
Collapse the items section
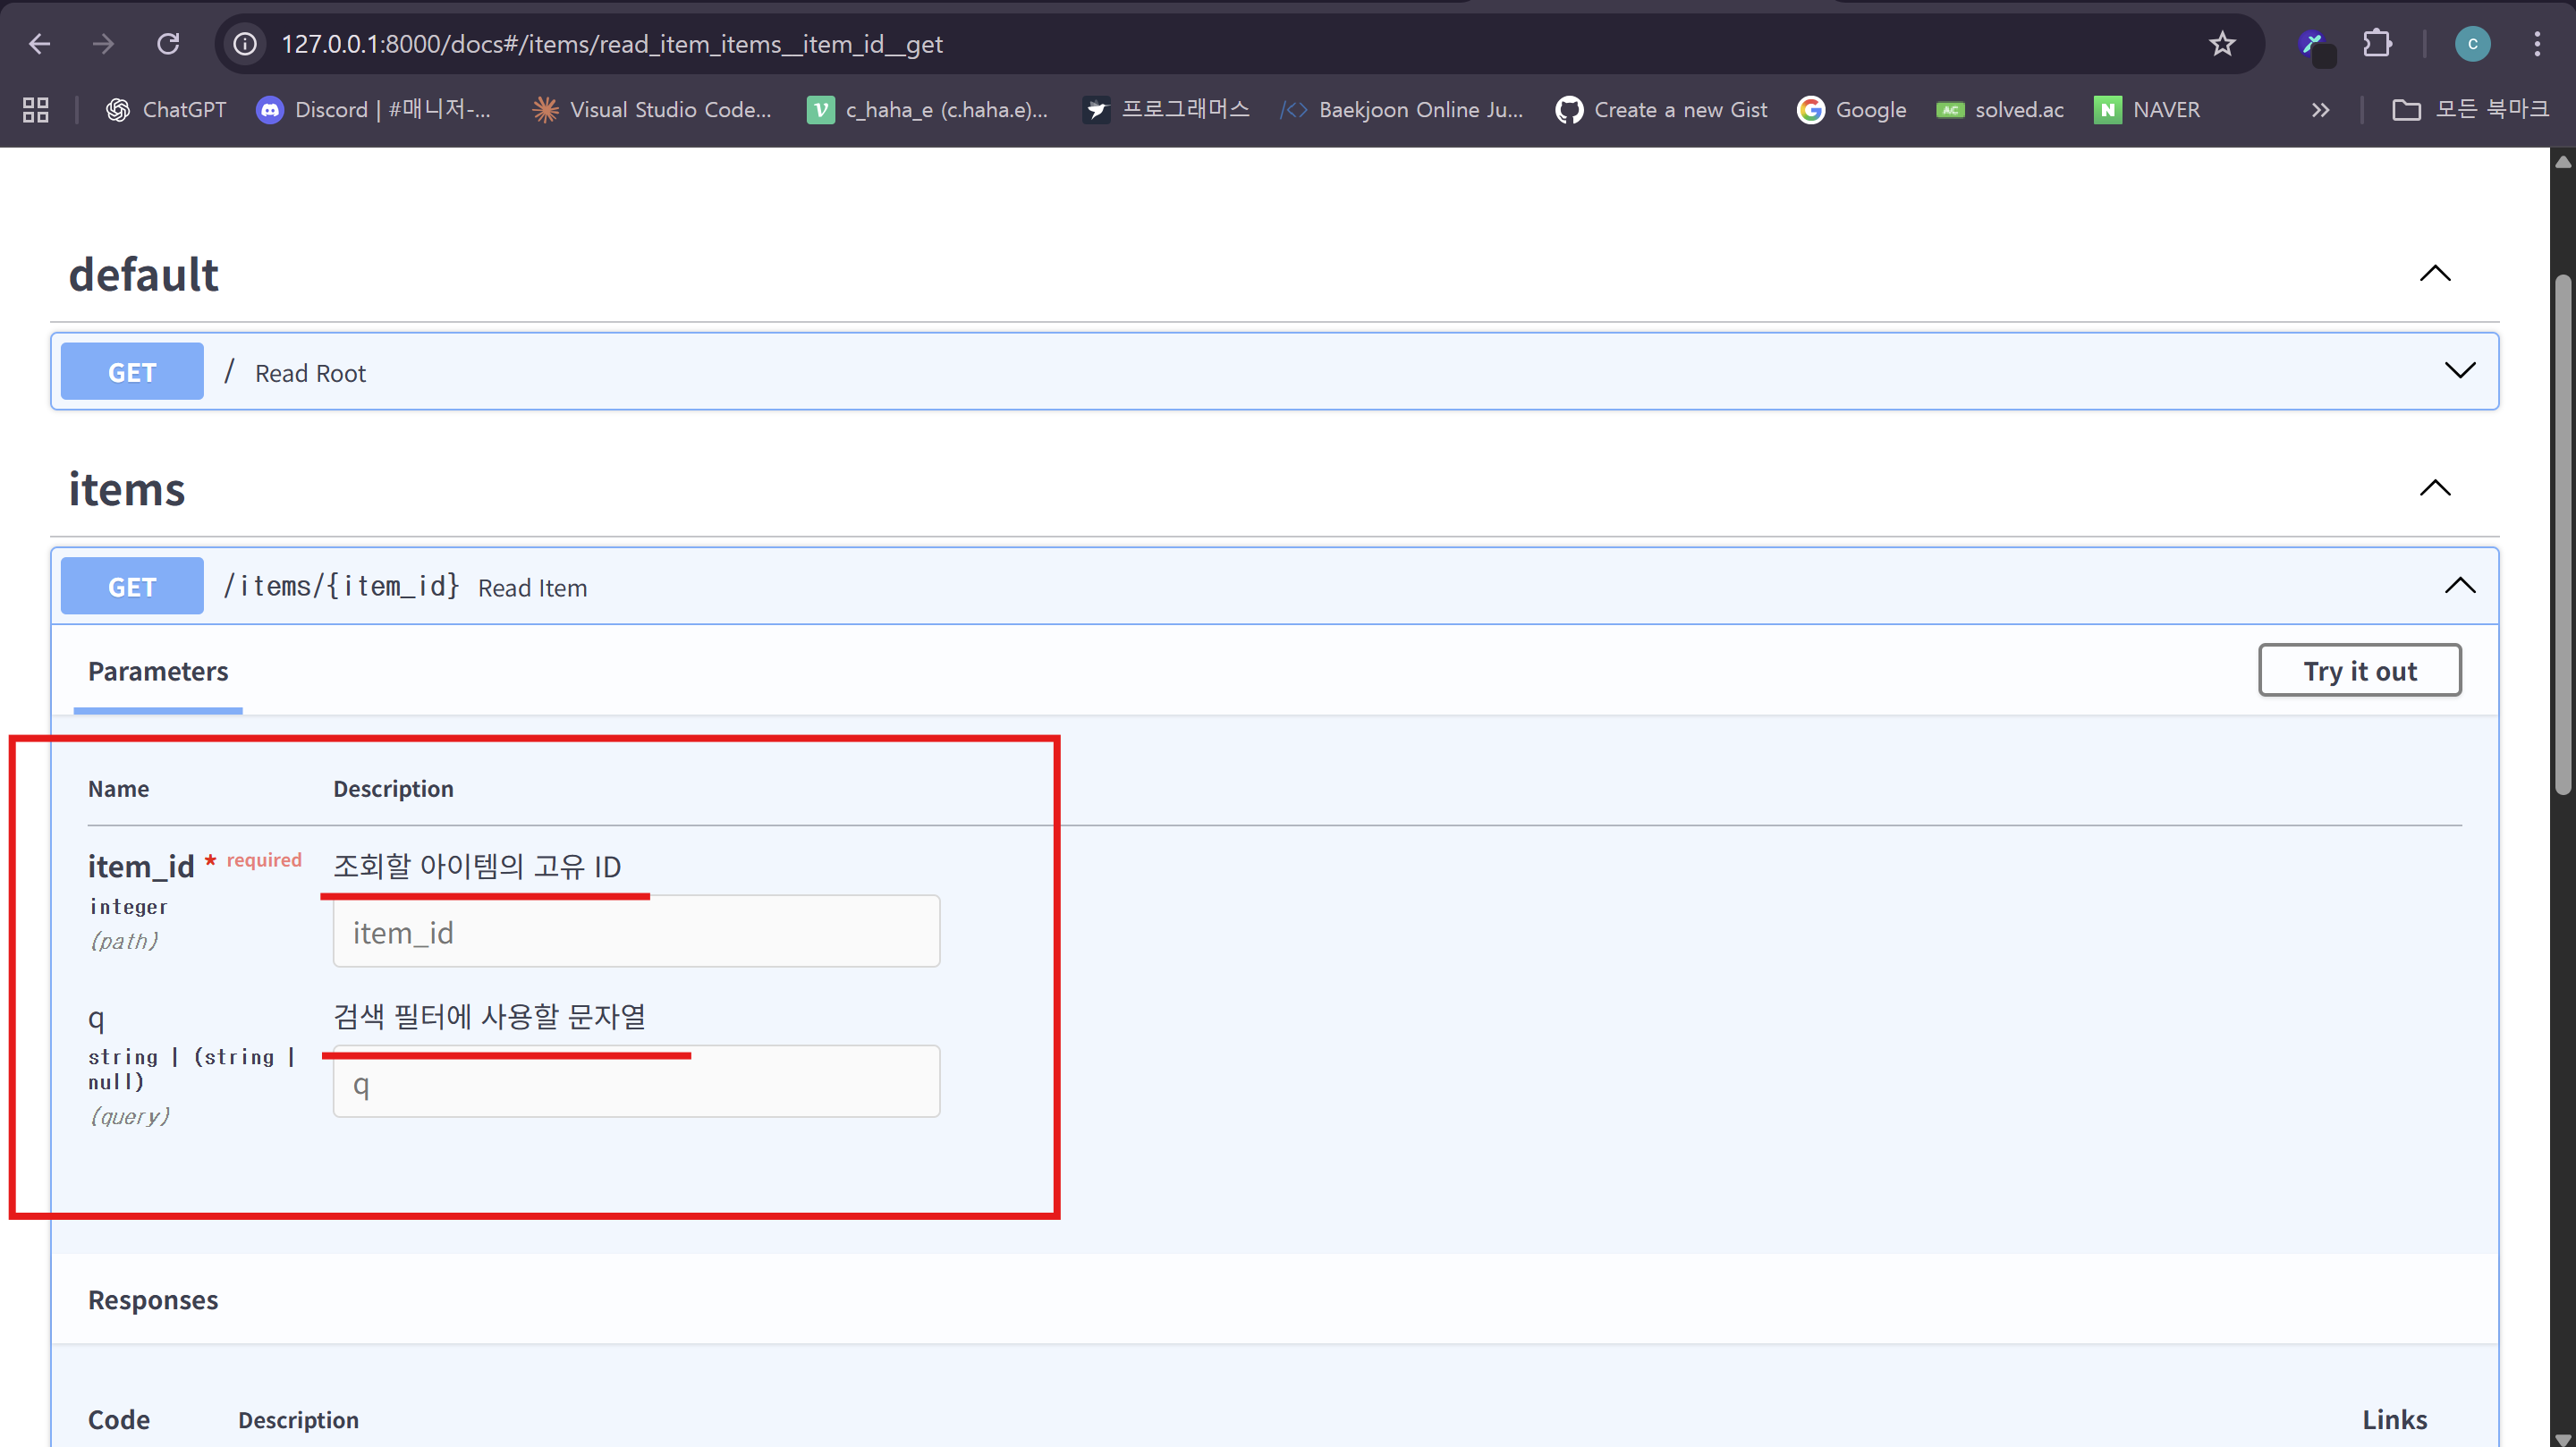2435,489
